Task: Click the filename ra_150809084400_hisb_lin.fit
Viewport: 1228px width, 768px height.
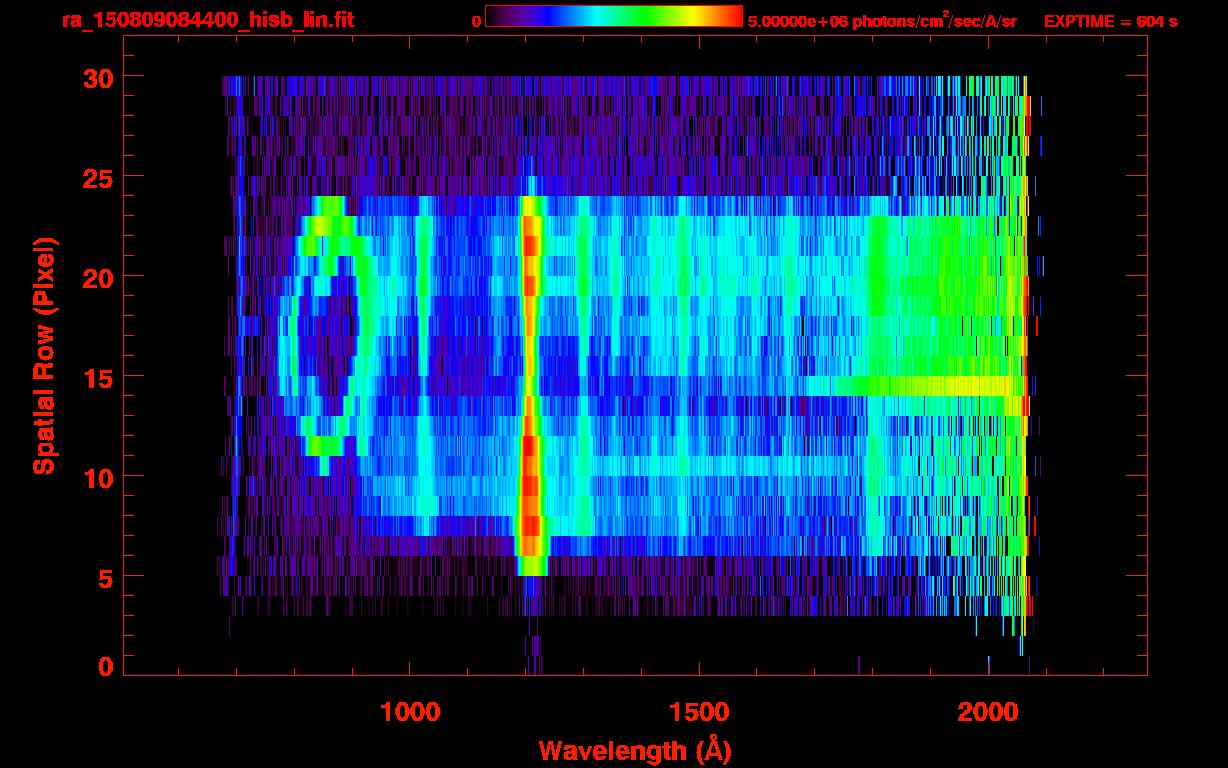Action: tap(206, 20)
